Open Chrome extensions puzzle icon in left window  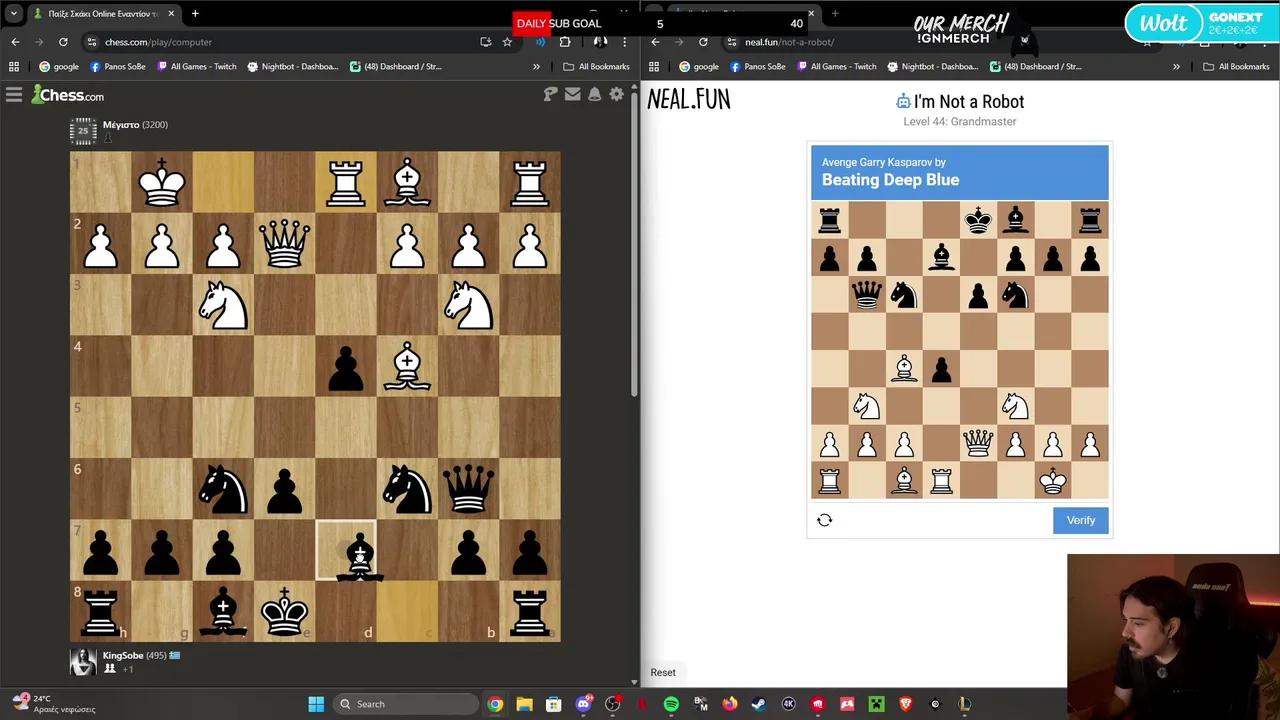coord(565,42)
